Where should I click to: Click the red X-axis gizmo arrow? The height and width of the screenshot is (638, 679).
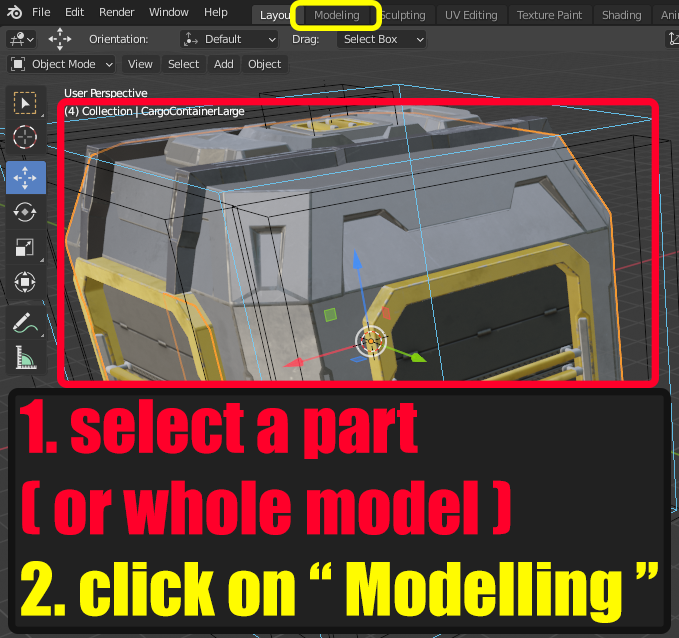pyautogui.click(x=294, y=362)
